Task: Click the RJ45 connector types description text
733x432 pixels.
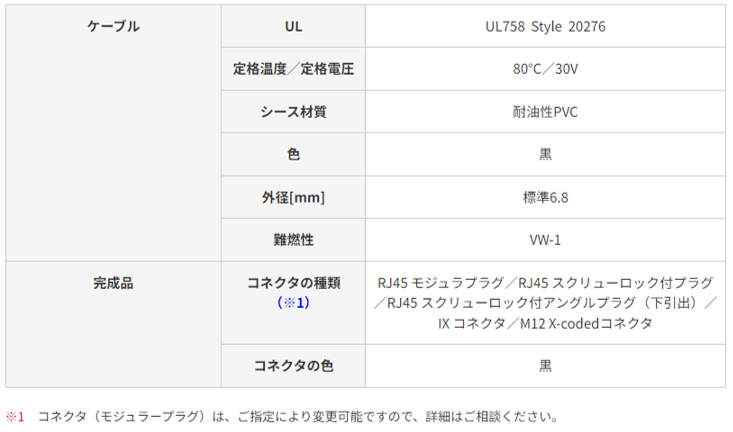Action: point(545,302)
